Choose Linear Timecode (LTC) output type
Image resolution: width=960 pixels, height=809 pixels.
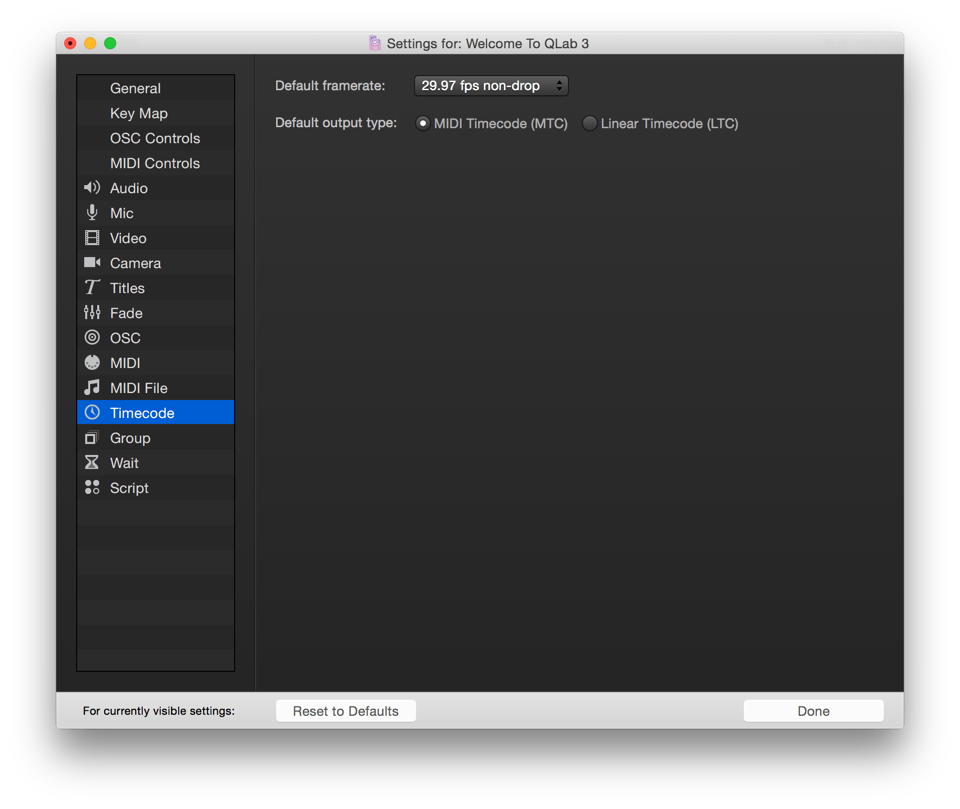coord(590,124)
